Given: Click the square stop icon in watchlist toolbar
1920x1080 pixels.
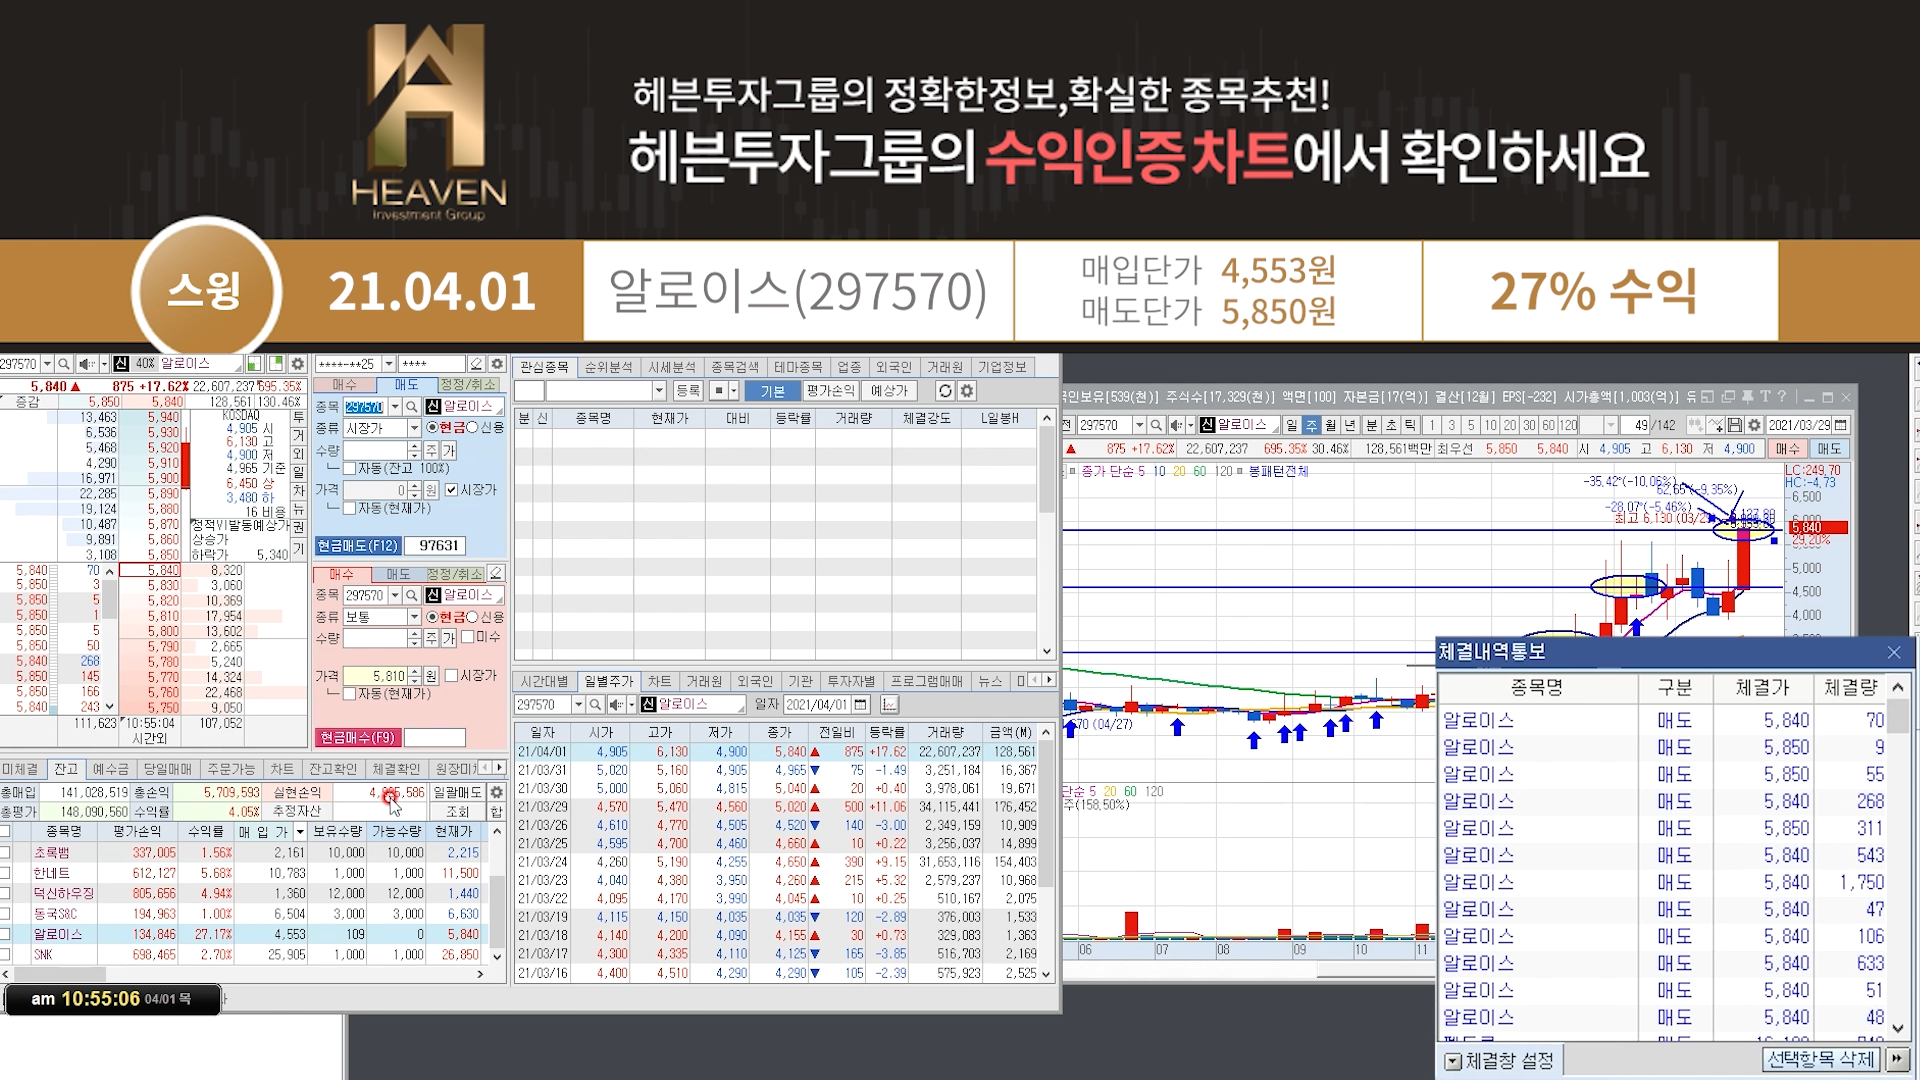Looking at the screenshot, I should [718, 391].
